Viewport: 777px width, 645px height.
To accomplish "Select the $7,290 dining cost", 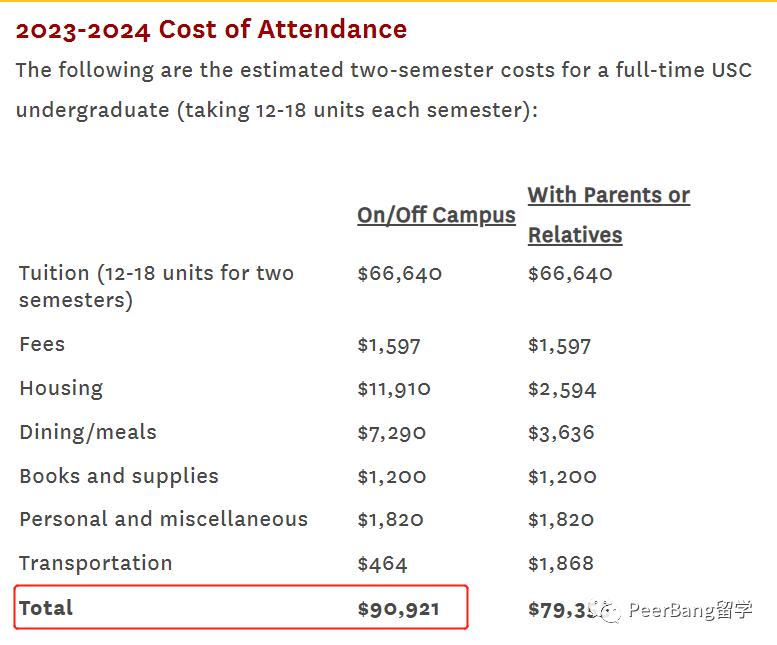I will coord(391,432).
